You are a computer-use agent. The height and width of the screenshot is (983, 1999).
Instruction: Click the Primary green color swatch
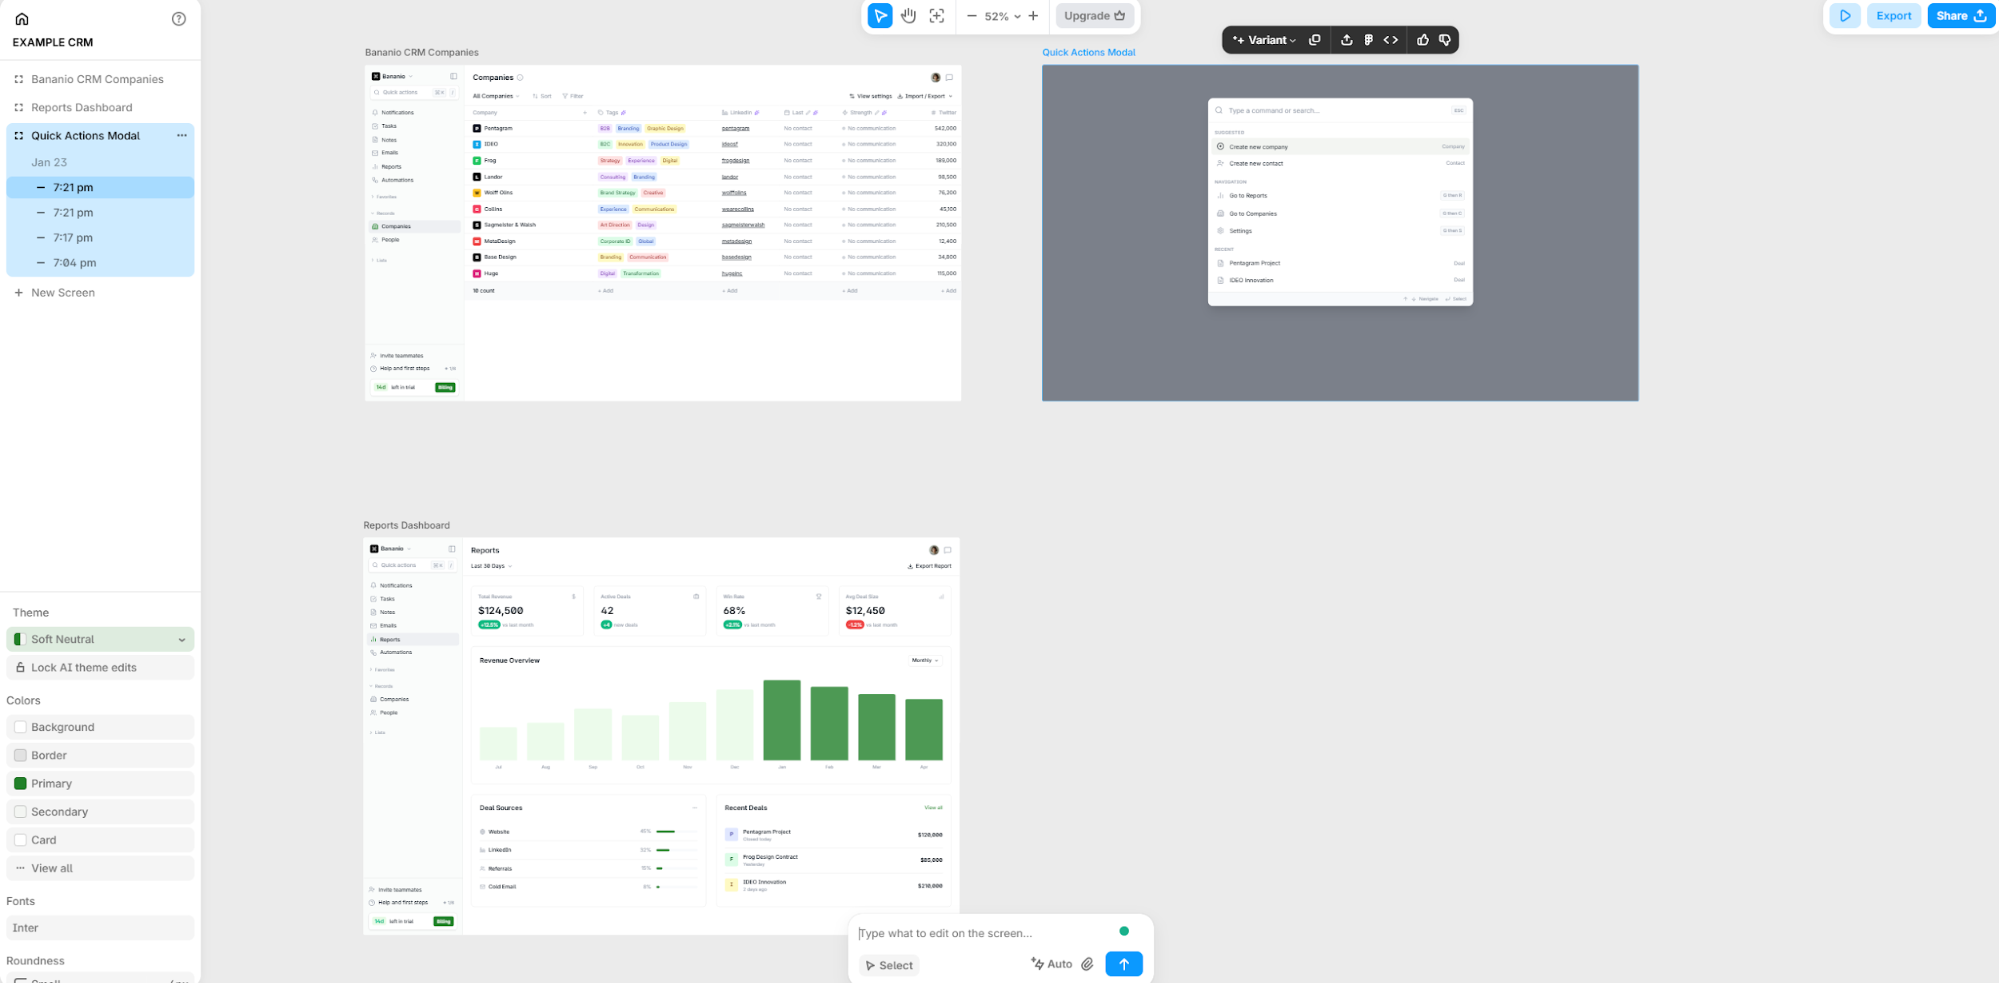pyautogui.click(x=20, y=784)
